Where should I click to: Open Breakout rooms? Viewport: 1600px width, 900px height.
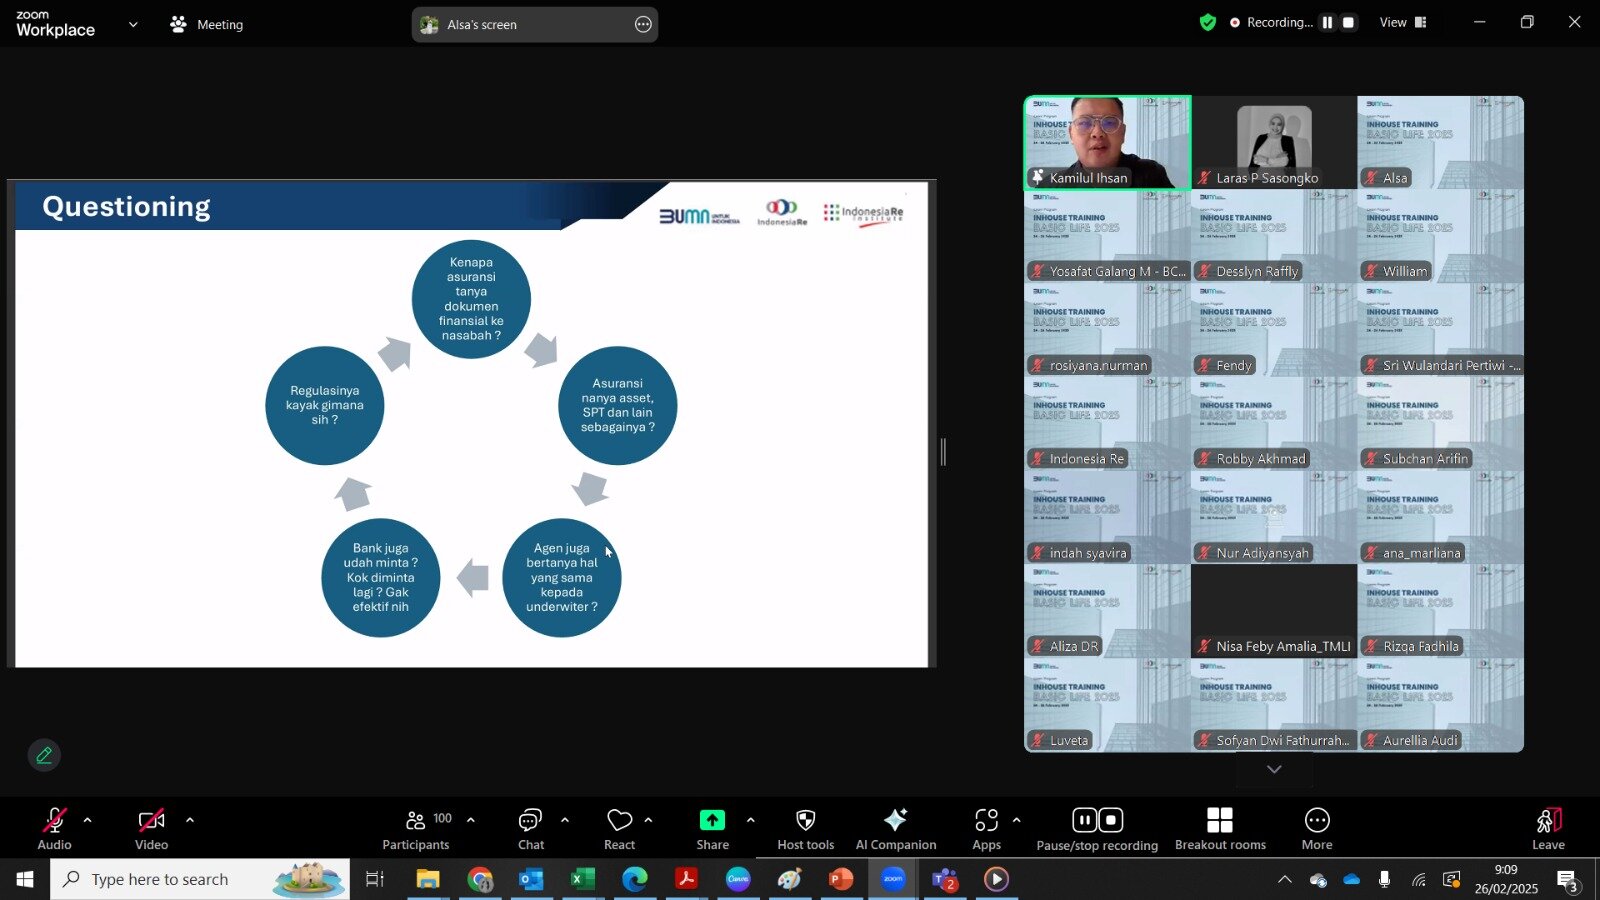1220,829
